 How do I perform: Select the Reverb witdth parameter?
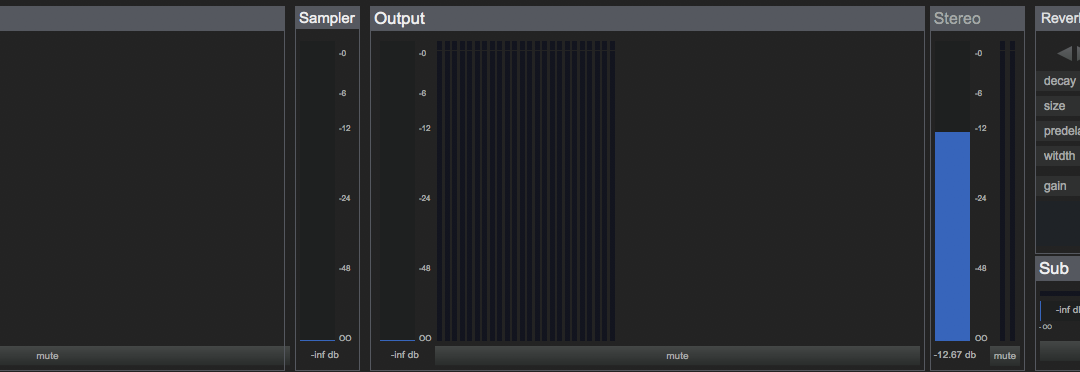(1059, 156)
